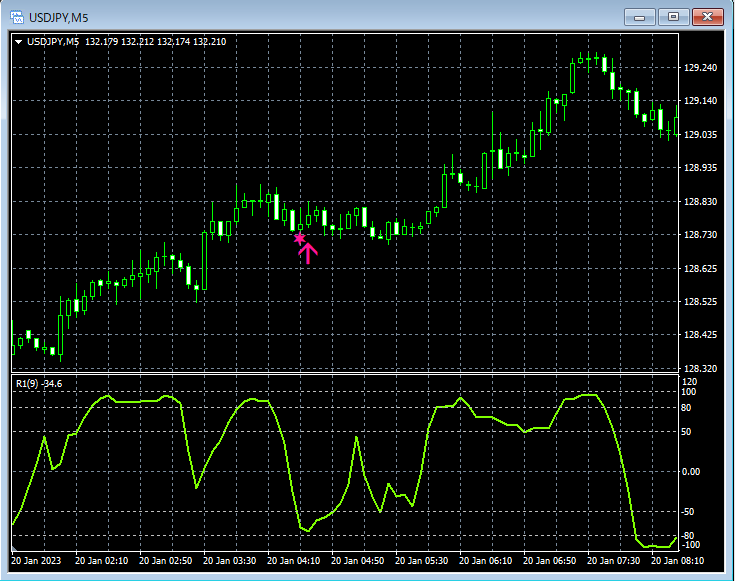The width and height of the screenshot is (736, 581).
Task: Click indicator scale value -100
Action: click(690, 545)
